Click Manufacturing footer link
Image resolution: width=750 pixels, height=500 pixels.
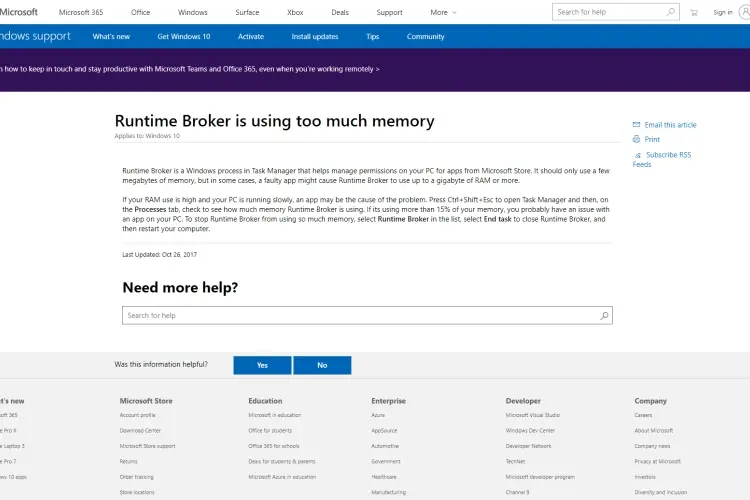[388, 492]
